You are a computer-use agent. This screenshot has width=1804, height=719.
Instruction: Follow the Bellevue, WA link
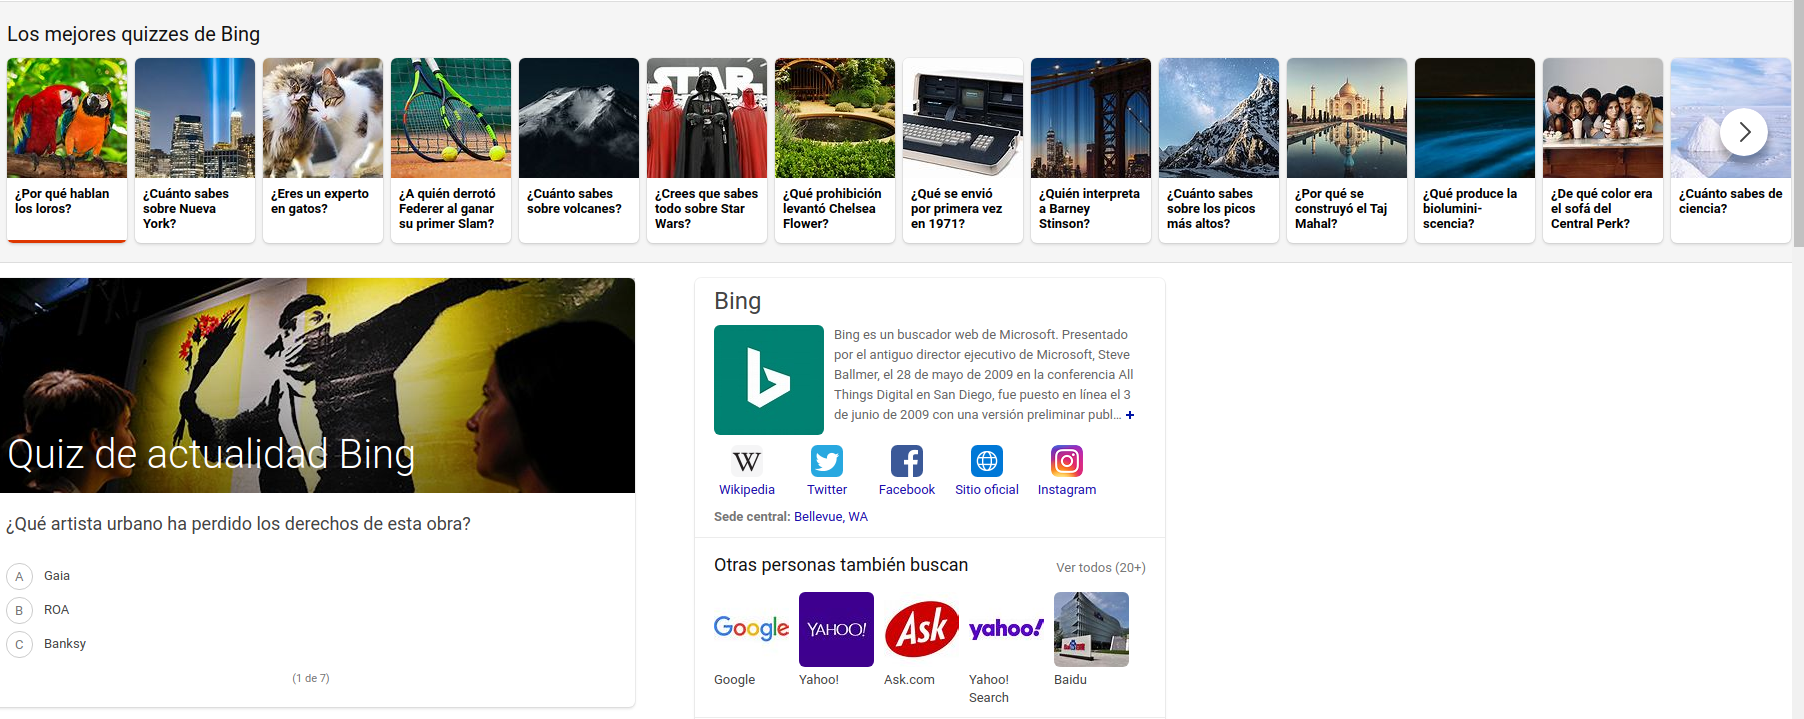point(830,517)
